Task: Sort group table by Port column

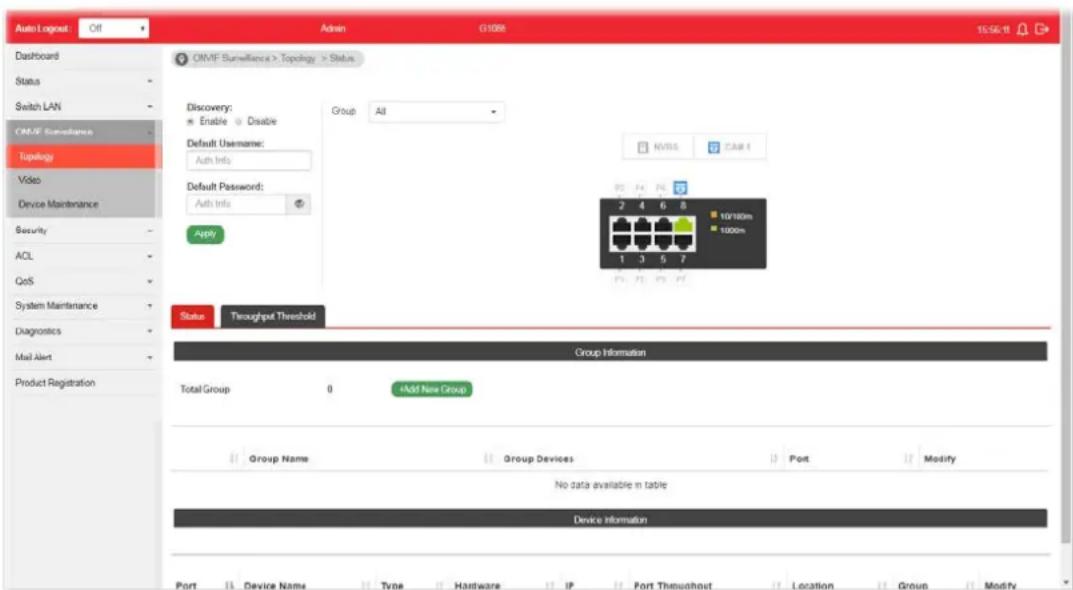Action: pos(799,459)
